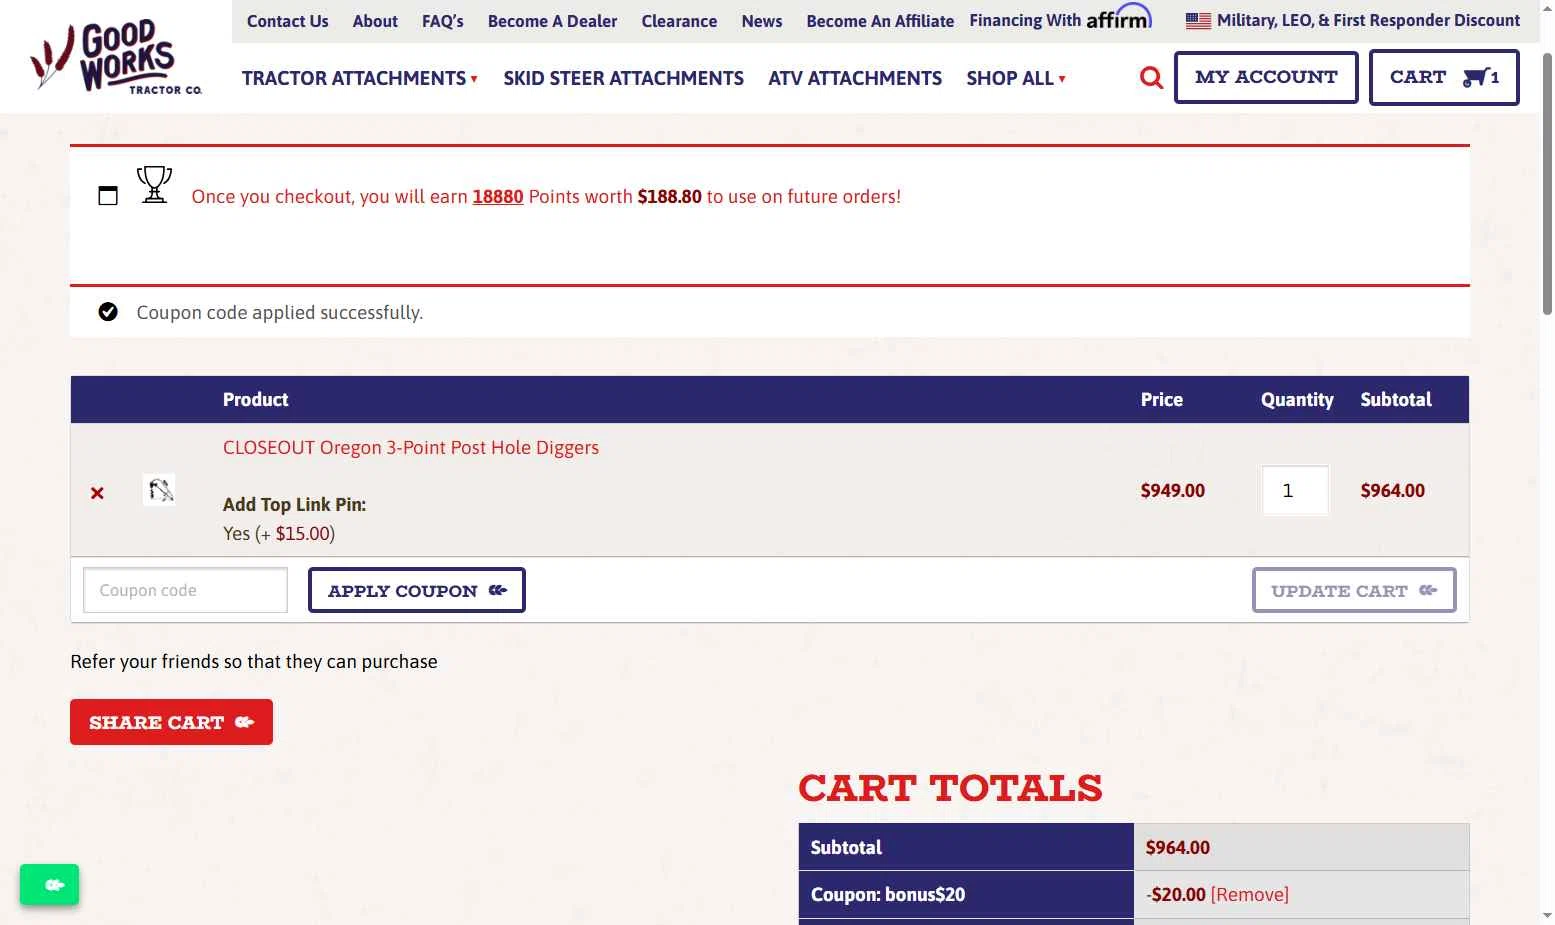Click the $188.80 points value text
The height and width of the screenshot is (925, 1555).
pyautogui.click(x=670, y=196)
